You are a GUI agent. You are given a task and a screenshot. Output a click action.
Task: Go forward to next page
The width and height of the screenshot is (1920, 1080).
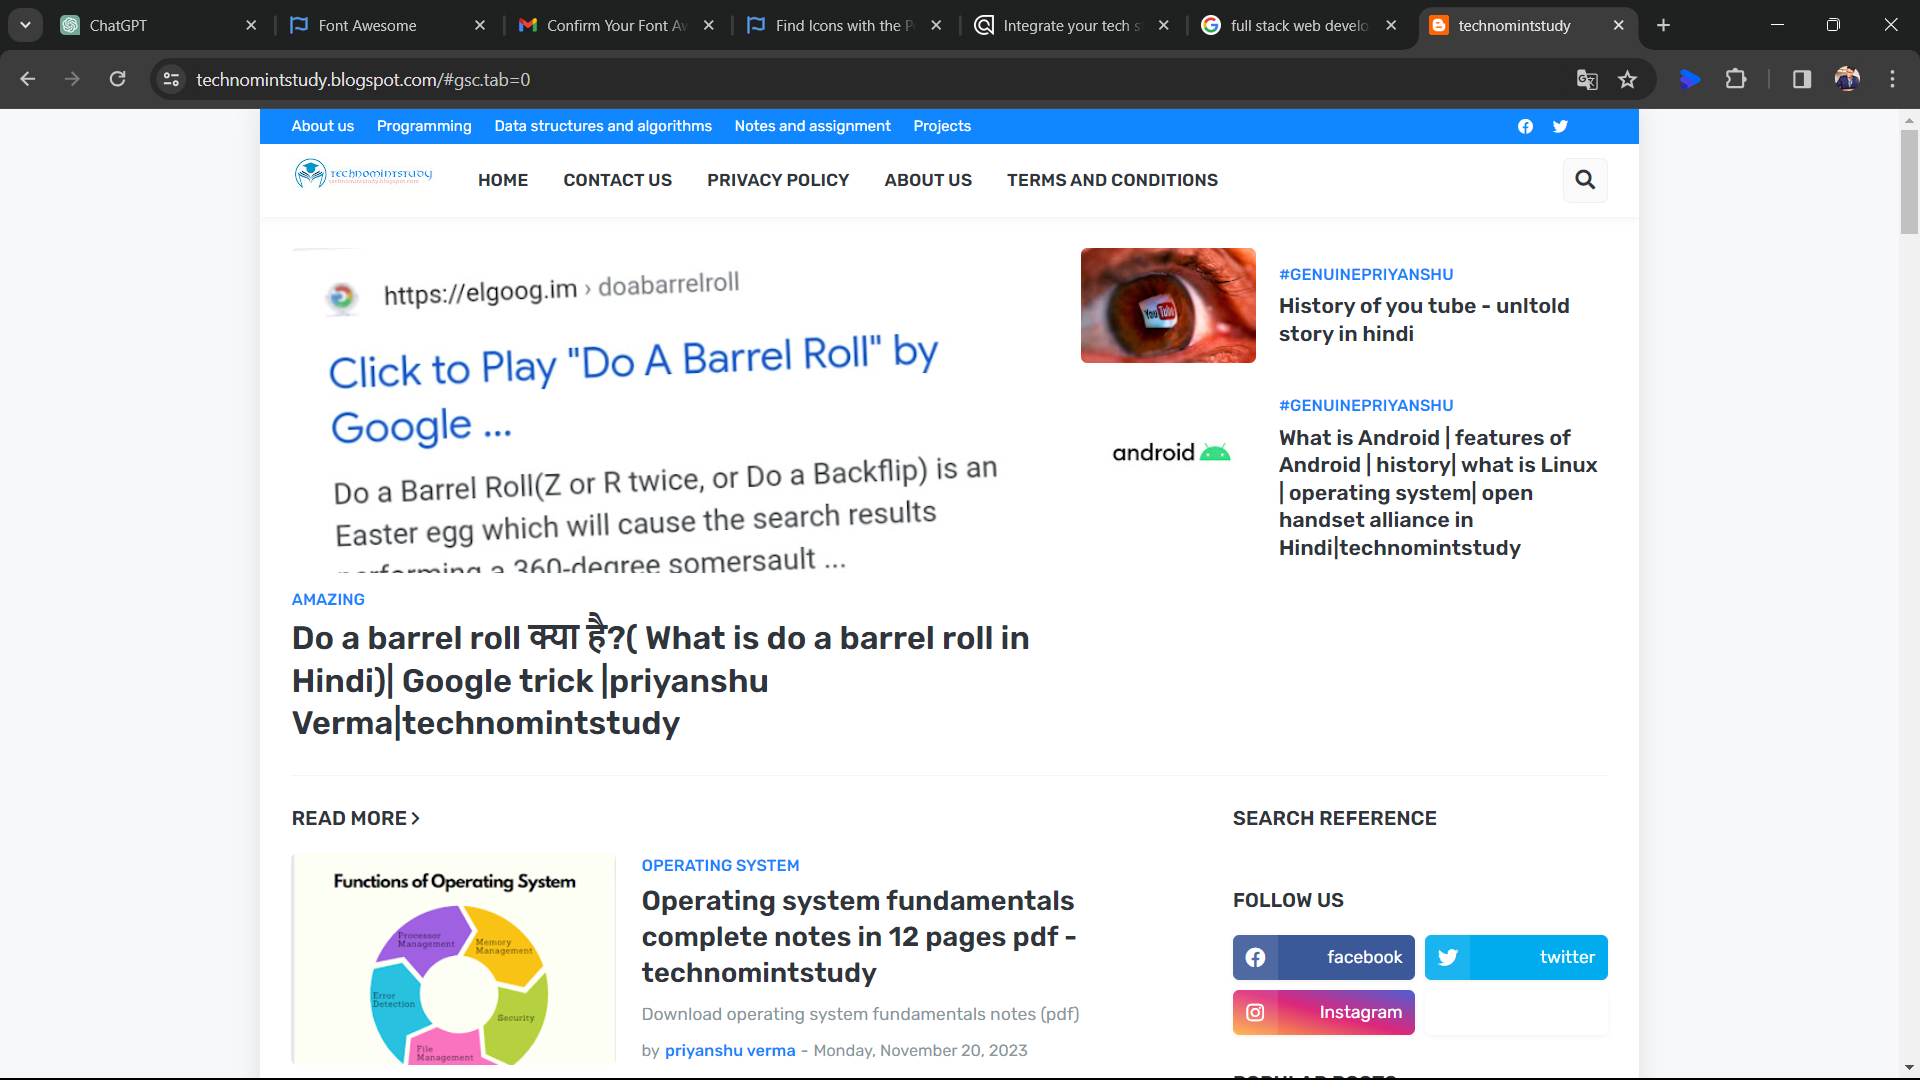tap(72, 79)
